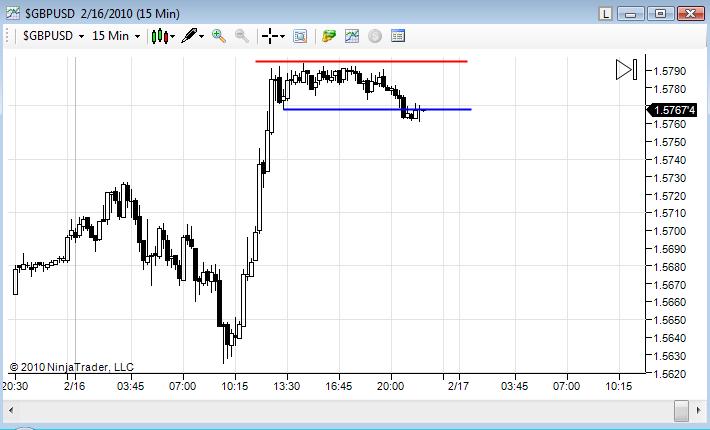Screen dimensions: 710x430
Task: Click the jump-to-latest-bar arrow on chart
Action: click(x=626, y=70)
